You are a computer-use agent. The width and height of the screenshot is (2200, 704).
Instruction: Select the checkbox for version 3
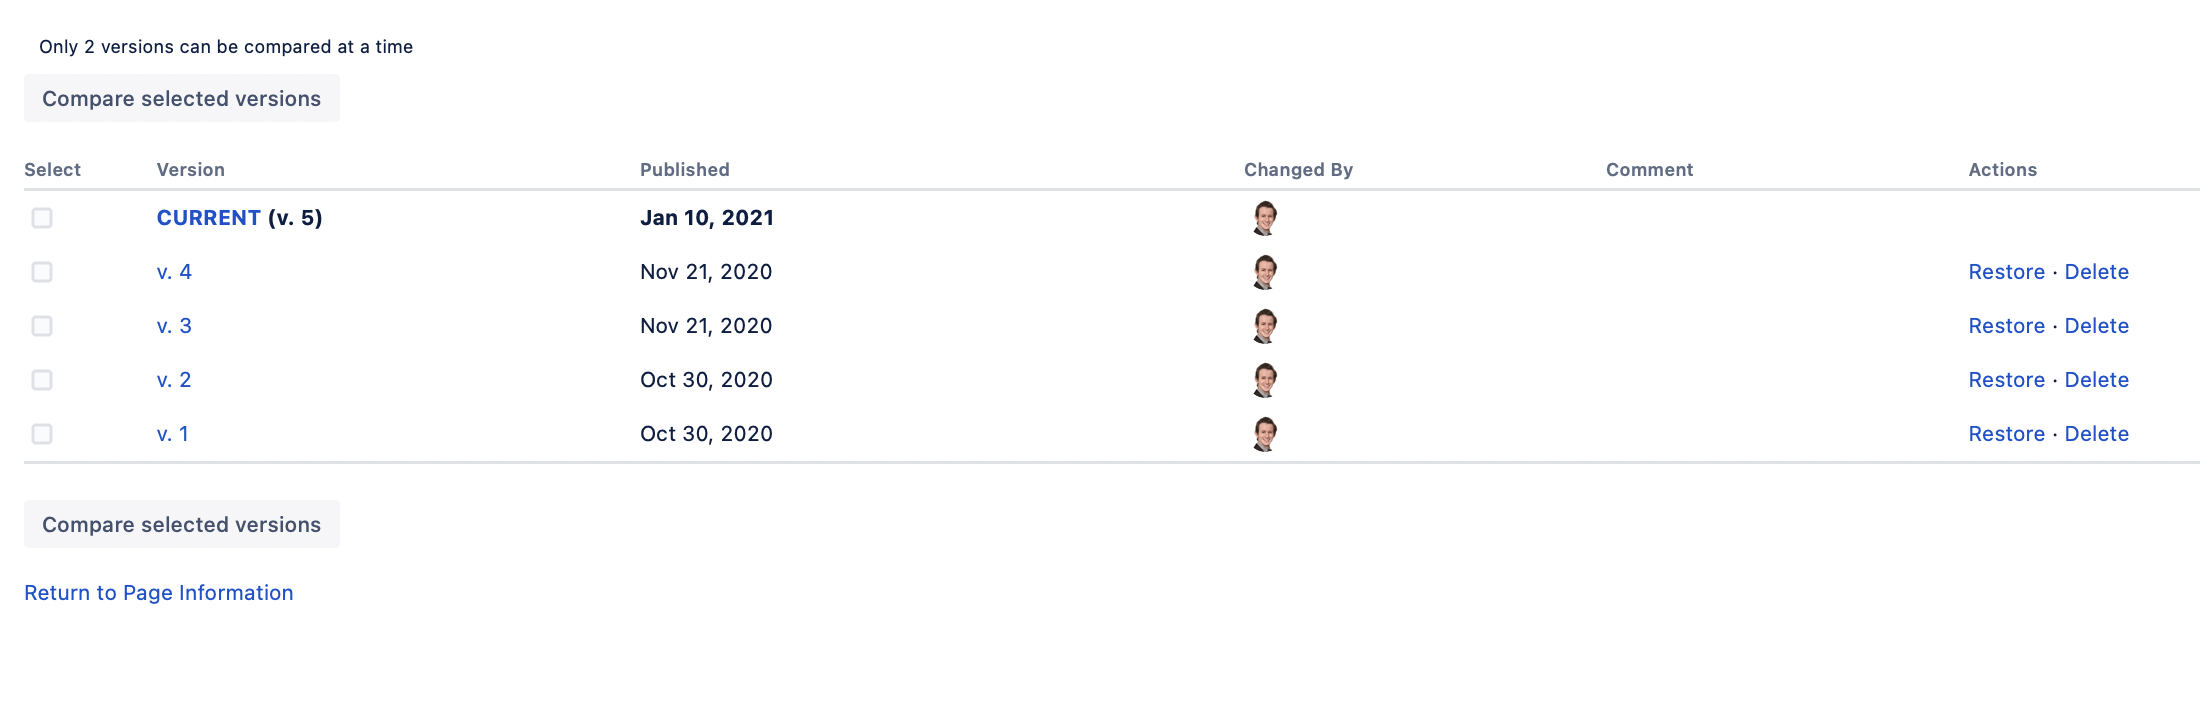point(41,325)
